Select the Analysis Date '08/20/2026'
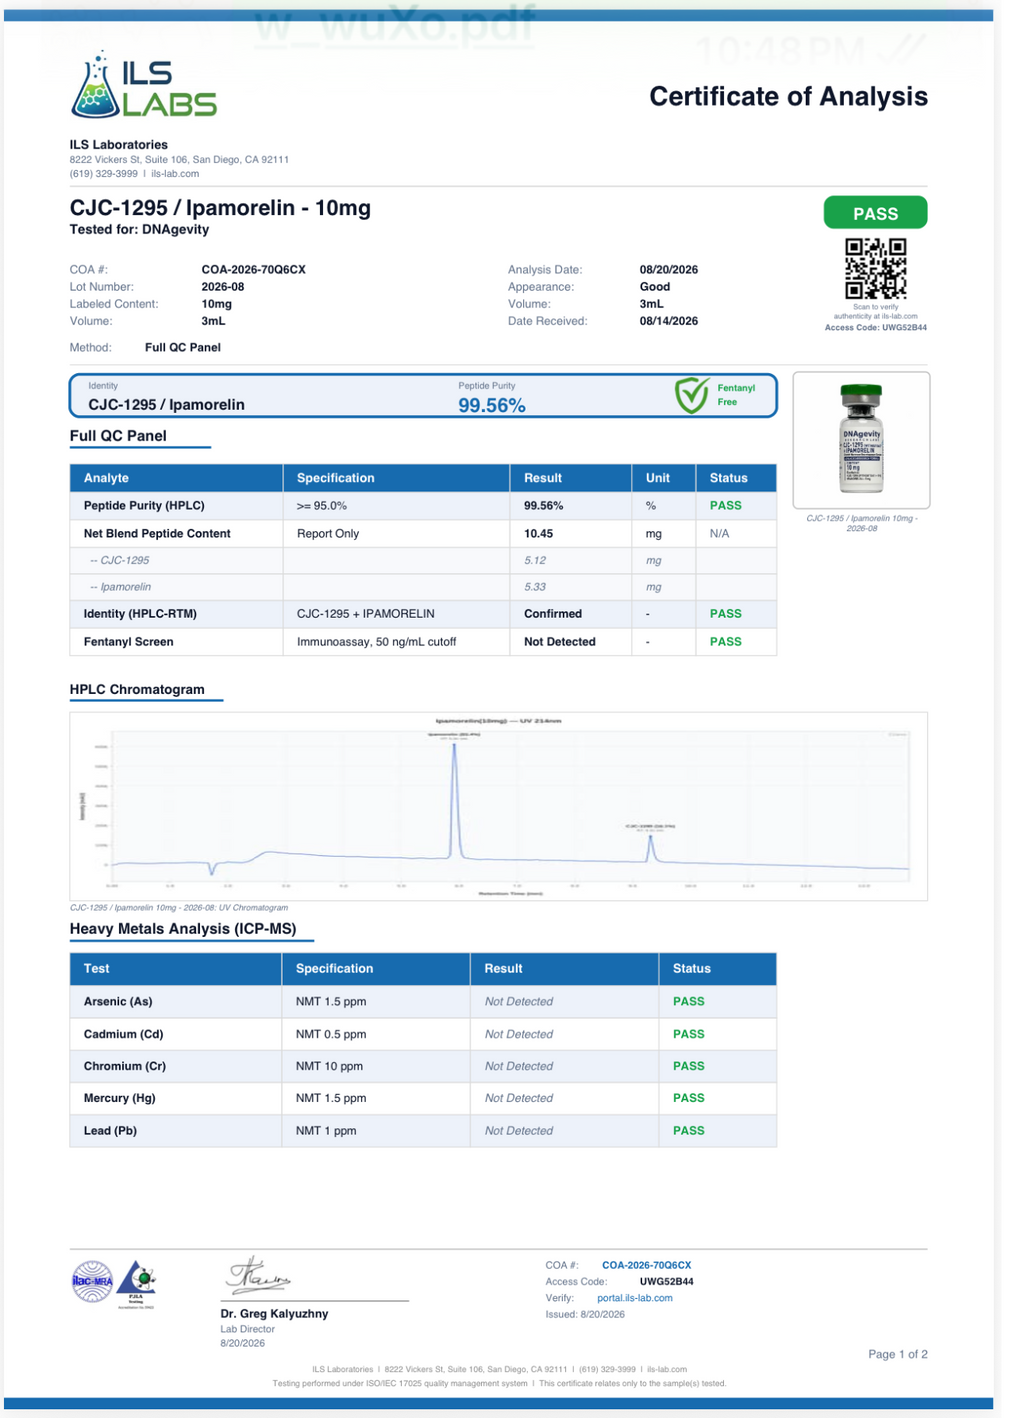This screenshot has width=1024, height=1418. point(669,270)
